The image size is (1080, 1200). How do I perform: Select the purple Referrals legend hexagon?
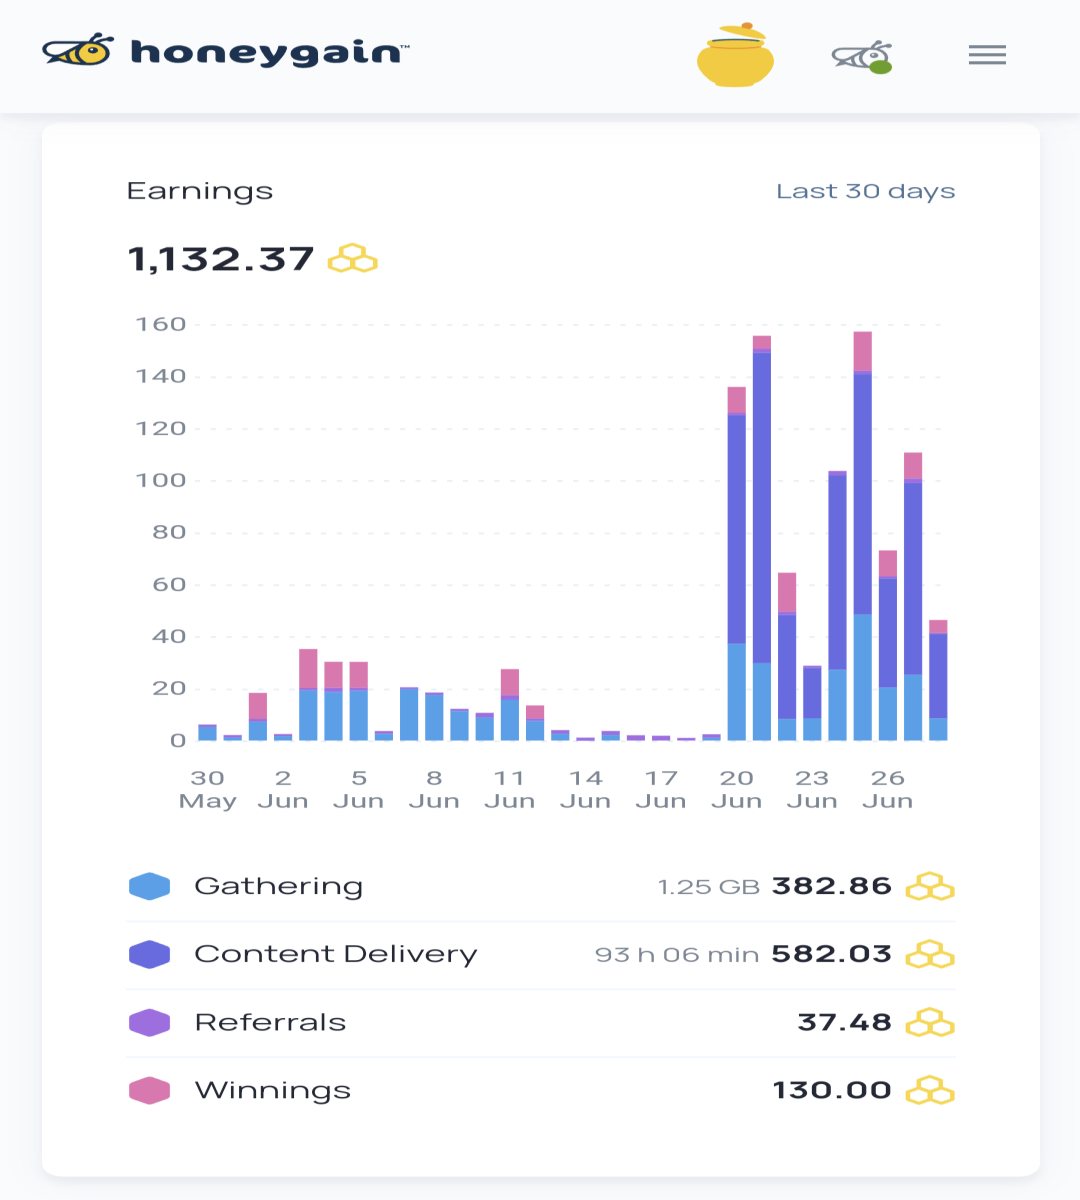click(x=149, y=1022)
